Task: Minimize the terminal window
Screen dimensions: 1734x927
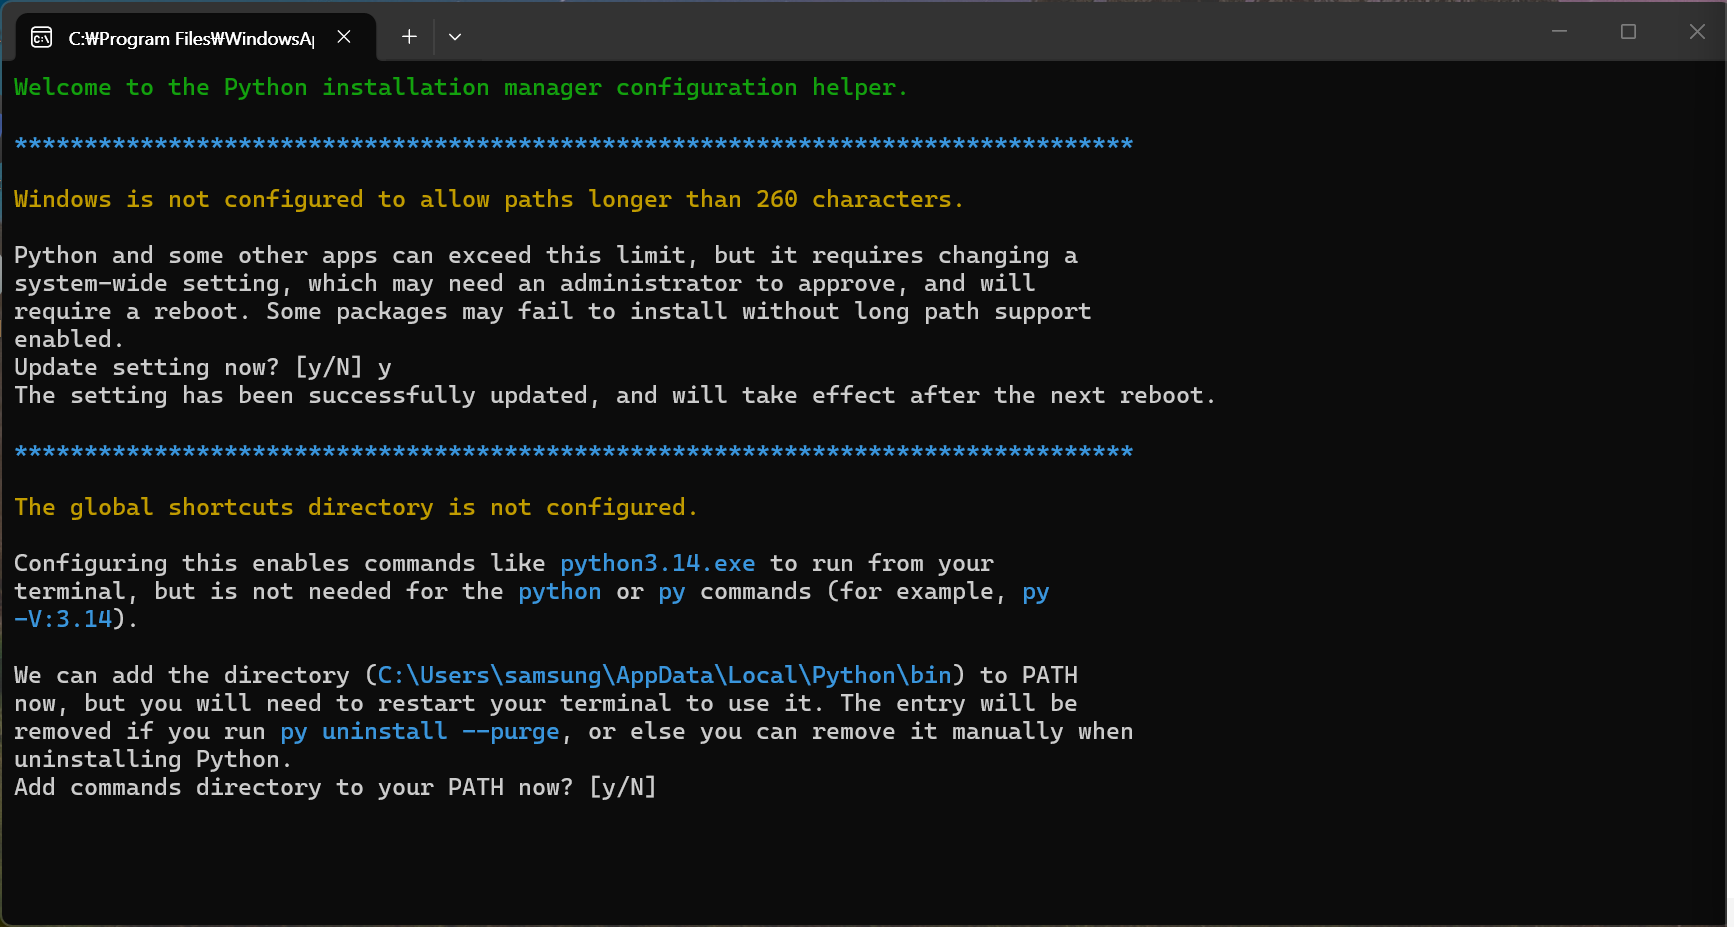Action: click(x=1559, y=32)
